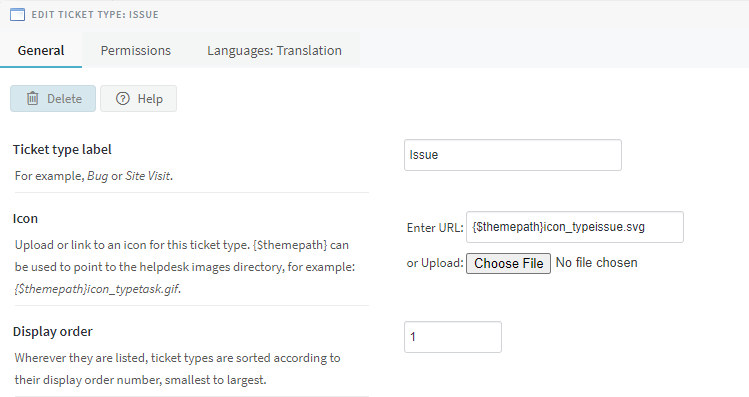This screenshot has width=749, height=397.
Task: Click the 'Icon' section heading
Action: (x=25, y=219)
